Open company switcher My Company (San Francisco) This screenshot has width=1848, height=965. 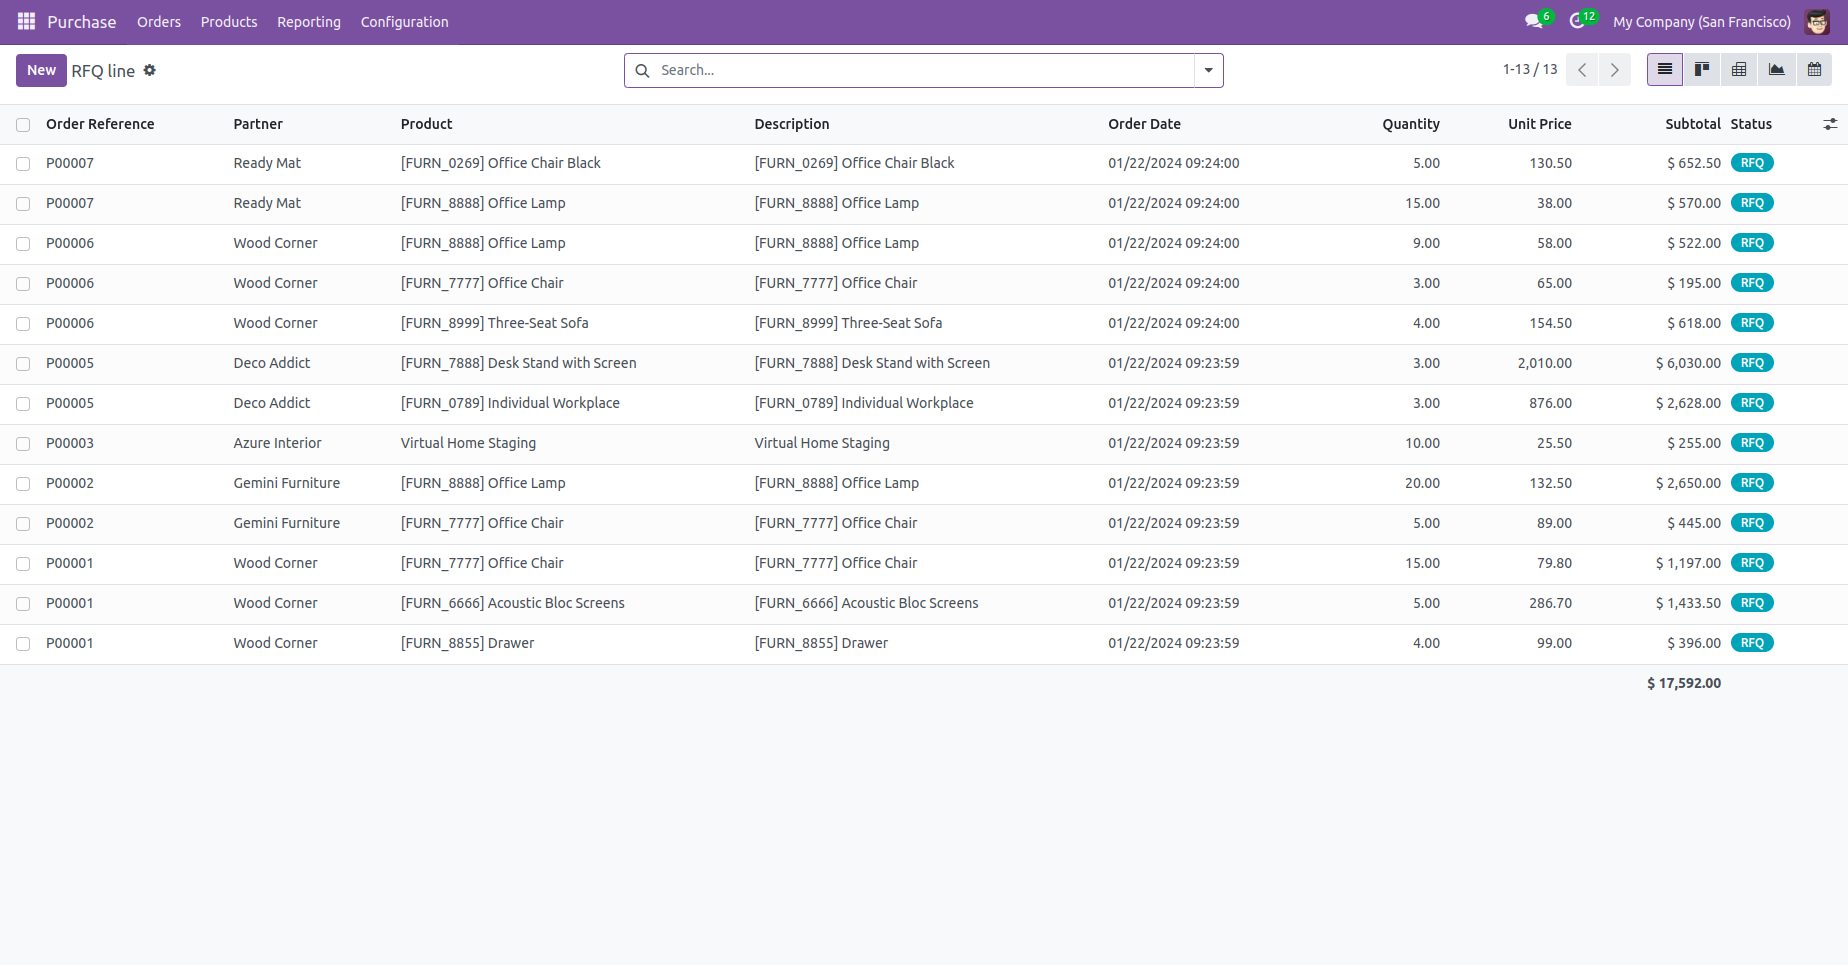click(x=1701, y=22)
